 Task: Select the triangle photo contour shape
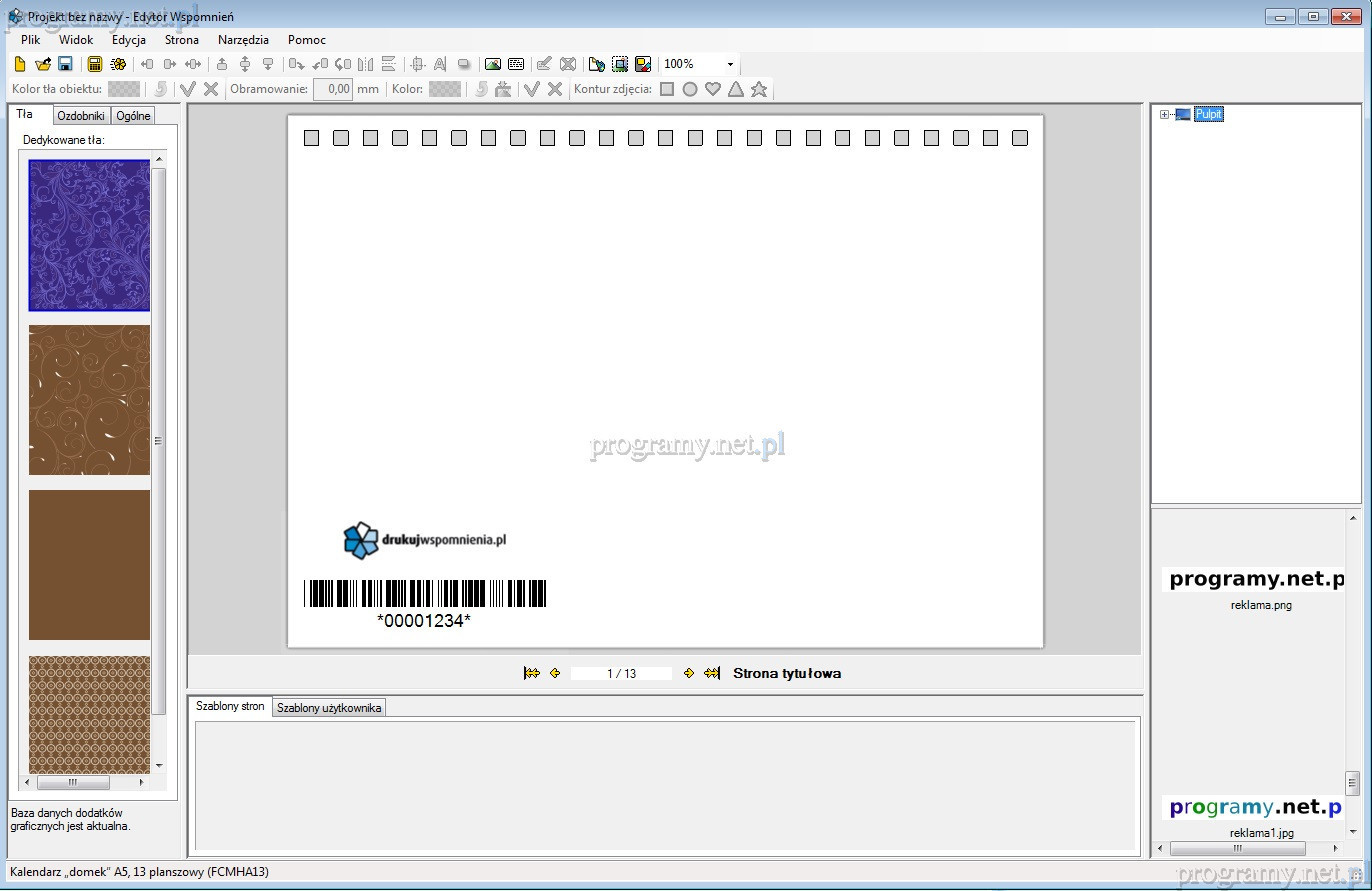coord(736,89)
